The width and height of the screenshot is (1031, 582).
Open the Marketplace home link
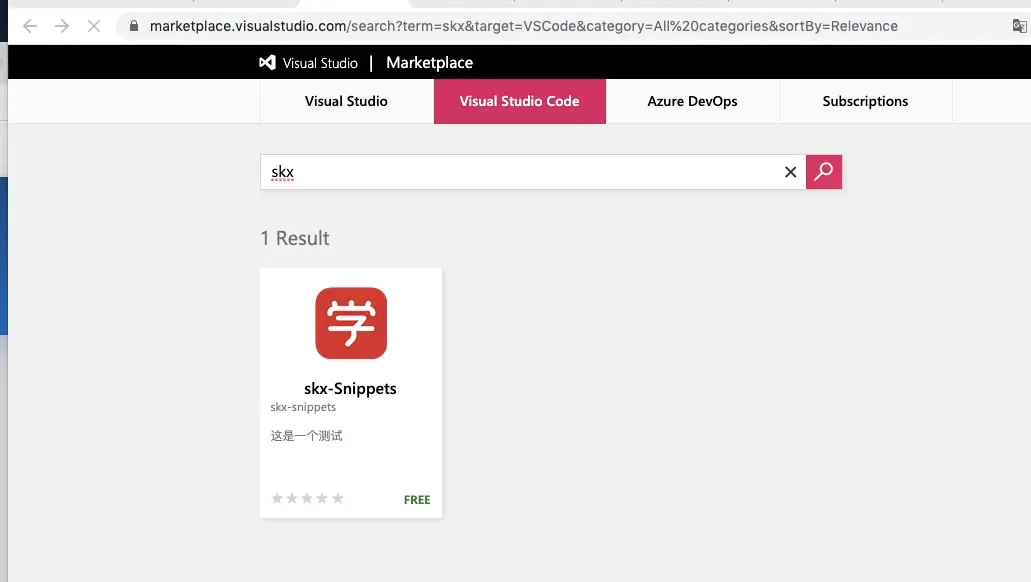click(429, 62)
